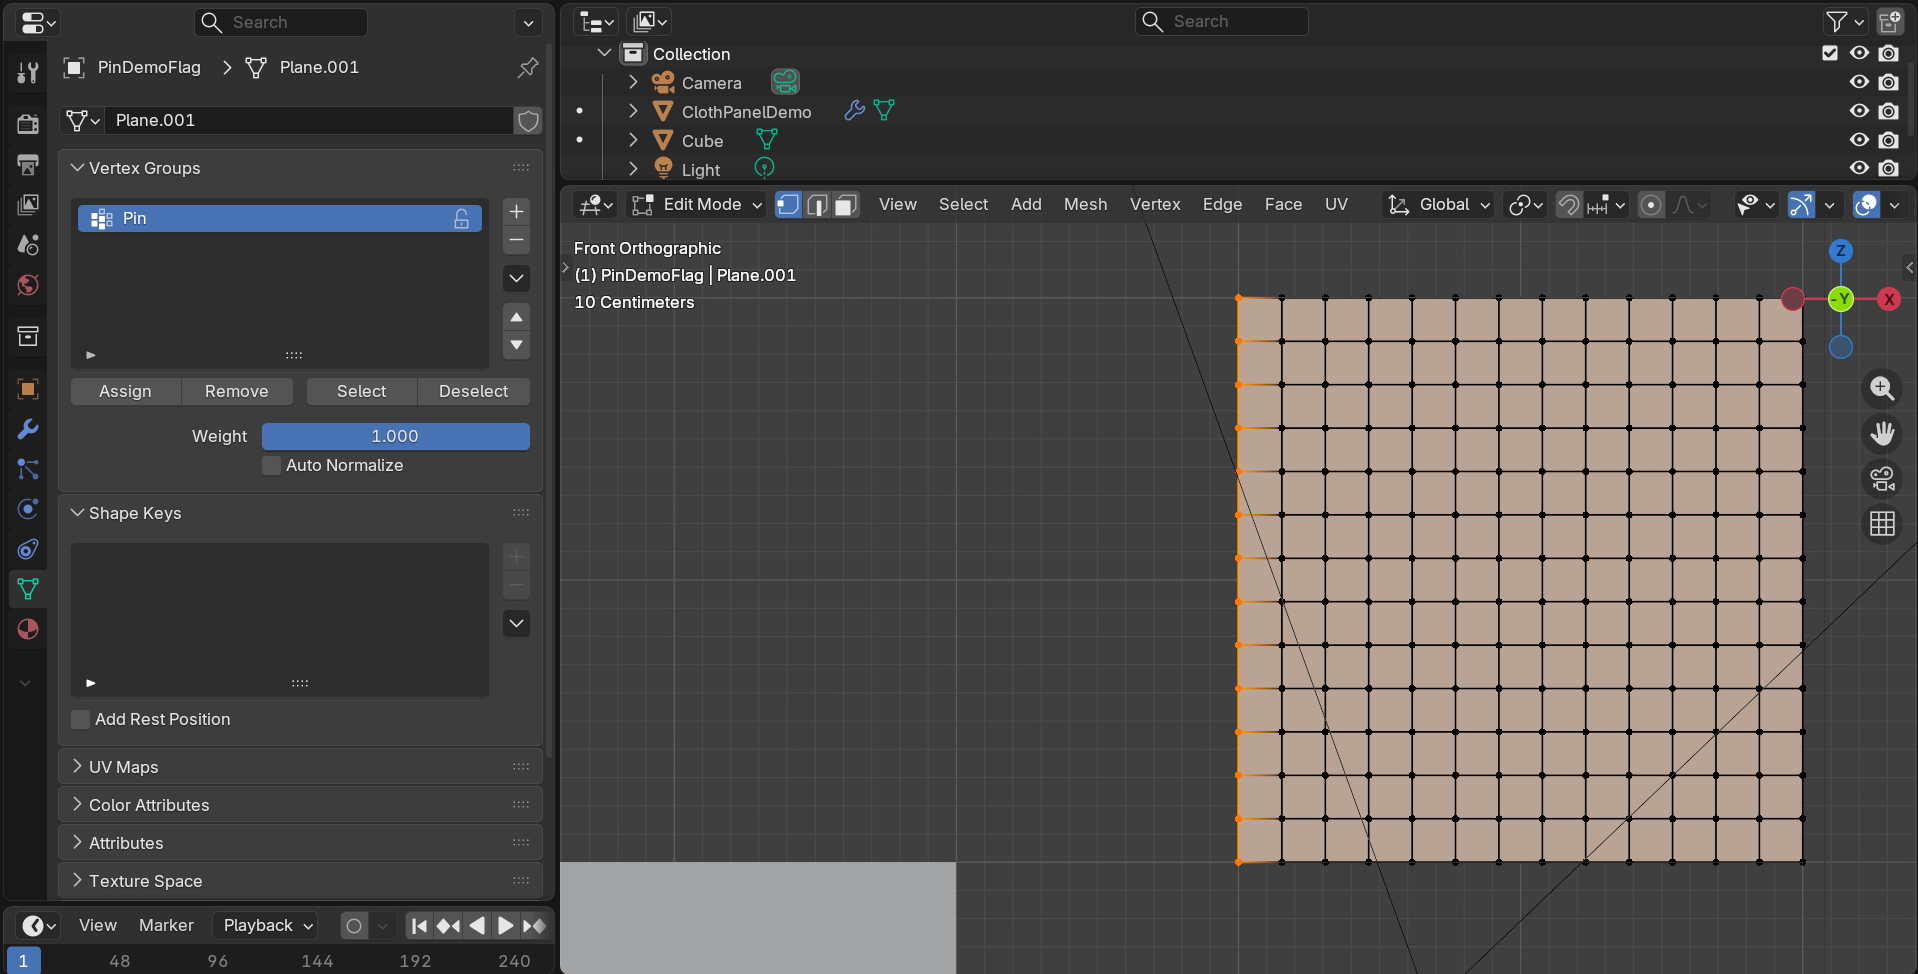Enable face select mode
Image resolution: width=1918 pixels, height=974 pixels.
pos(846,205)
